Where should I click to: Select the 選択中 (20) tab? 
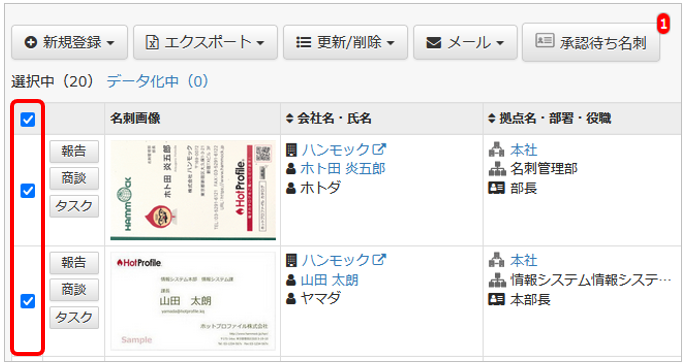coord(53,81)
